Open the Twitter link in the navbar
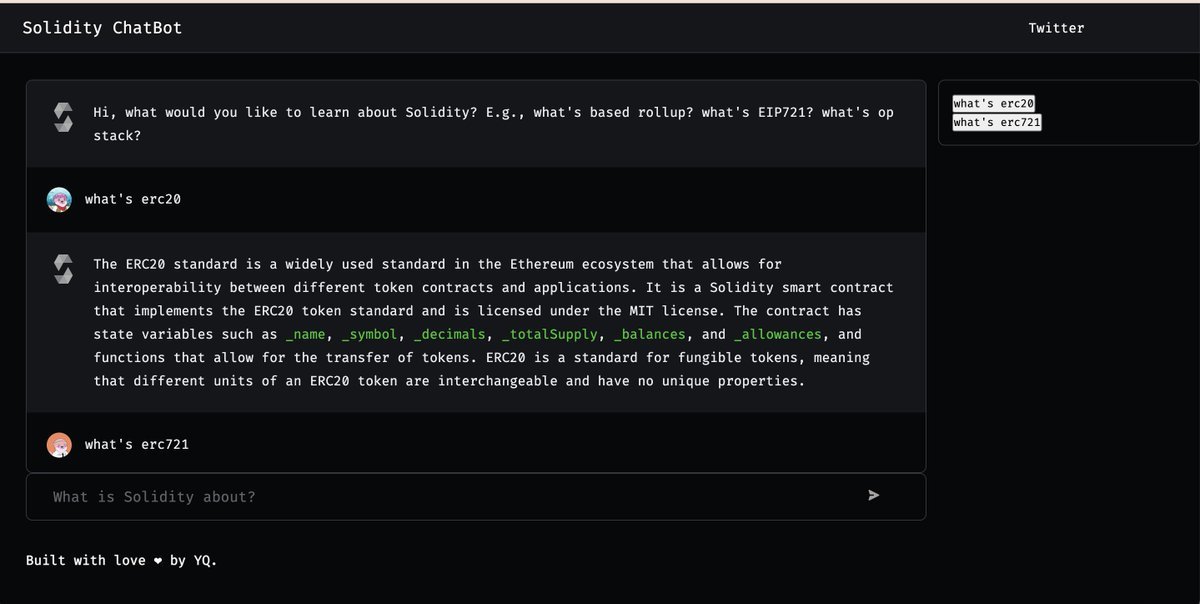The image size is (1200, 604). pyautogui.click(x=1056, y=27)
